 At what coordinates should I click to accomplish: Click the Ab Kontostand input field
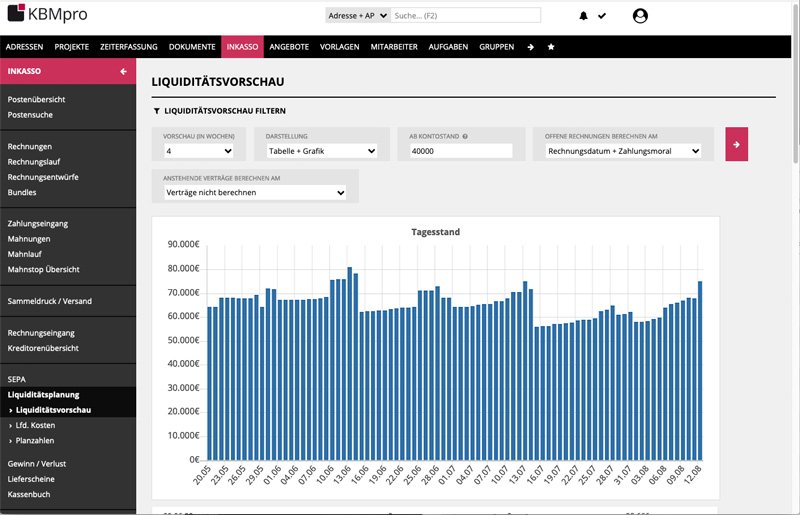click(460, 151)
